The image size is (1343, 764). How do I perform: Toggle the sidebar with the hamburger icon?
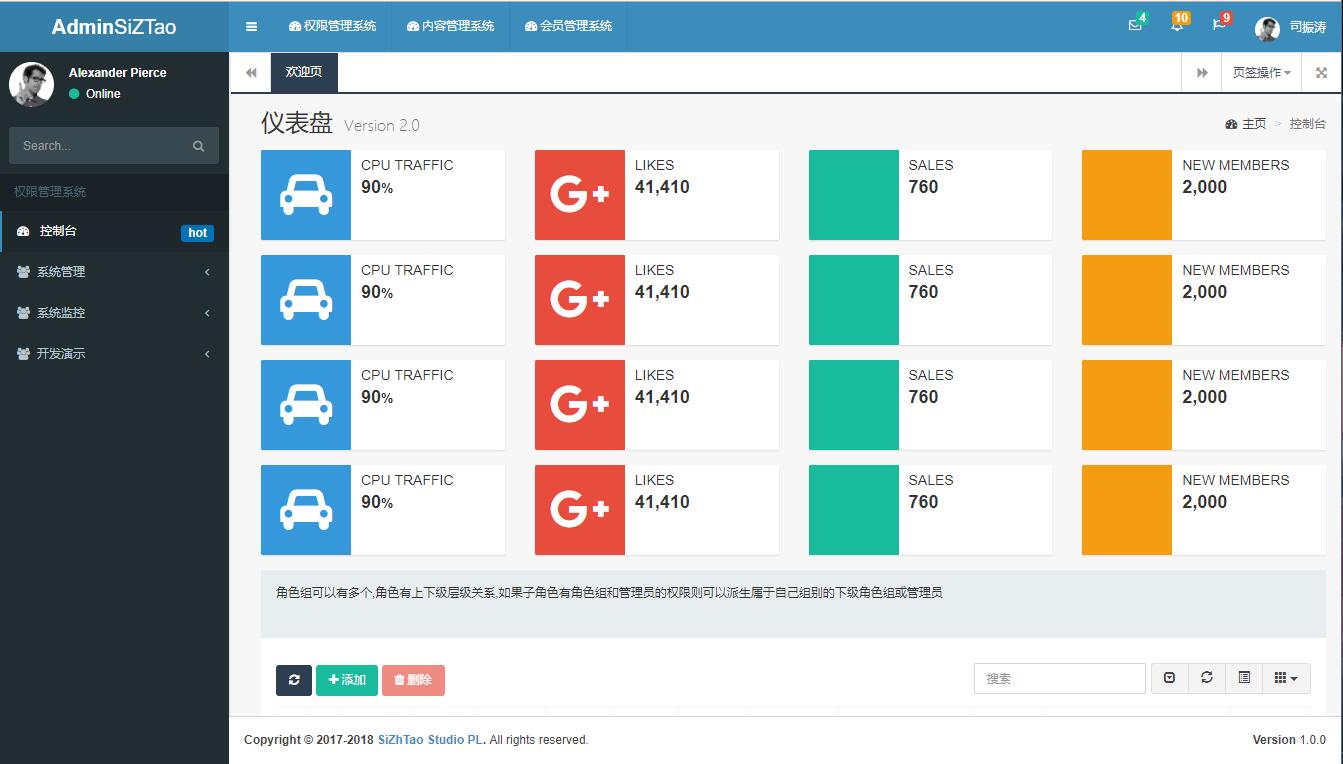pos(251,26)
